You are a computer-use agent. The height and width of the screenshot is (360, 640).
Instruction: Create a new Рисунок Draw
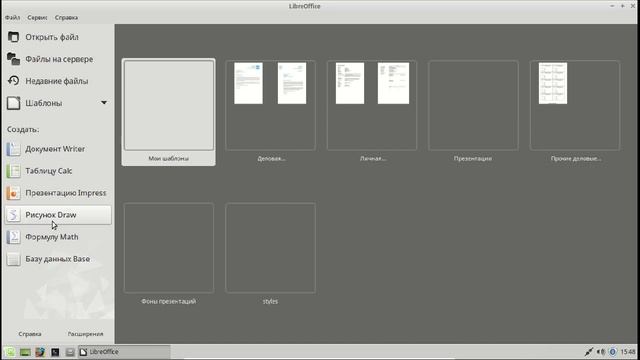tap(58, 215)
